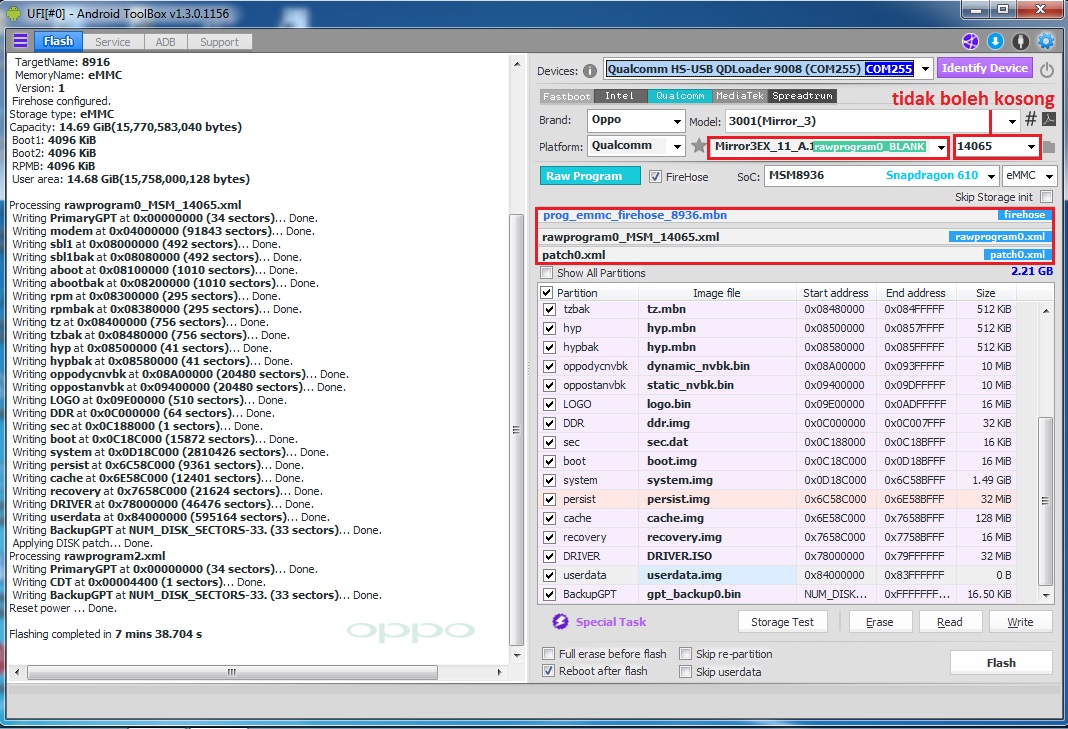Enable Skip re-partition checkbox
The width and height of the screenshot is (1068, 729).
(685, 653)
